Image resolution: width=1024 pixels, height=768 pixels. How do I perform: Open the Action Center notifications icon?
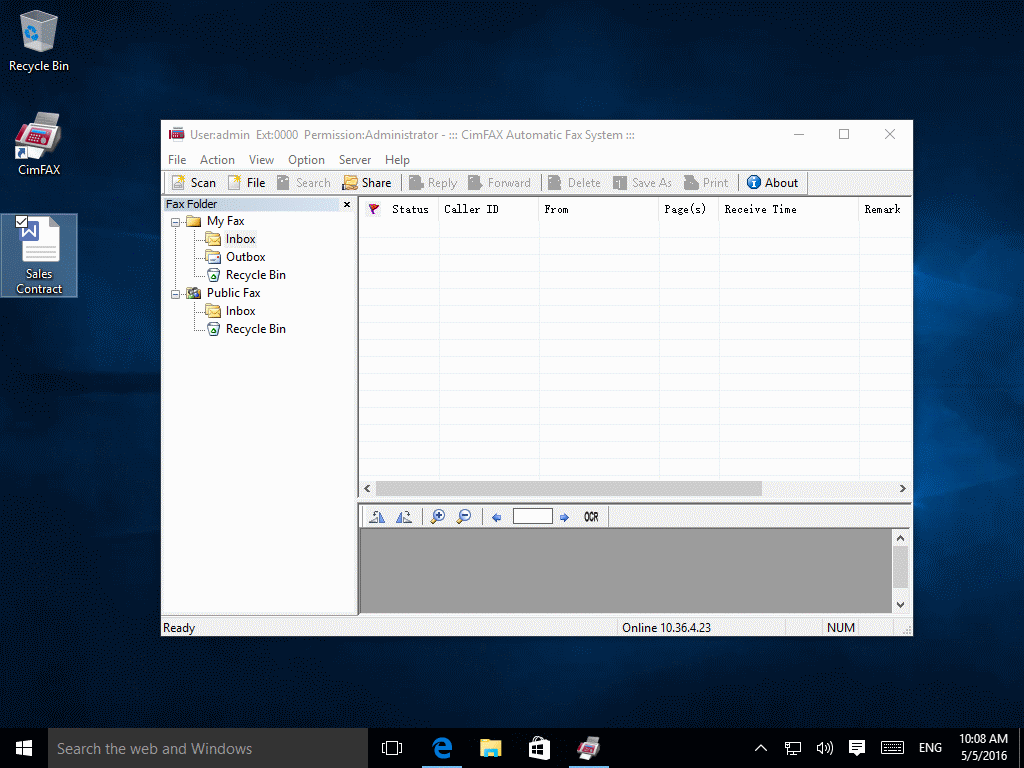click(857, 748)
